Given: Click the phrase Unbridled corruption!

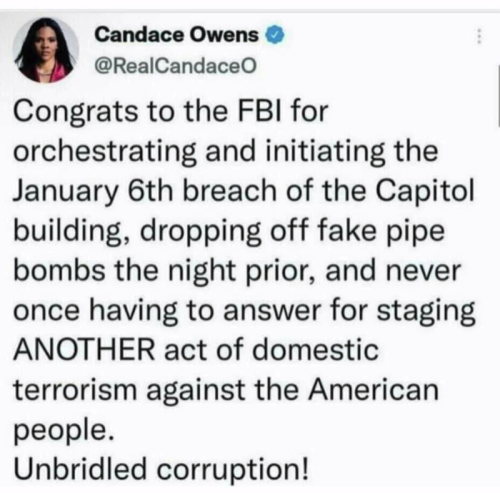Looking at the screenshot, I should (161, 468).
